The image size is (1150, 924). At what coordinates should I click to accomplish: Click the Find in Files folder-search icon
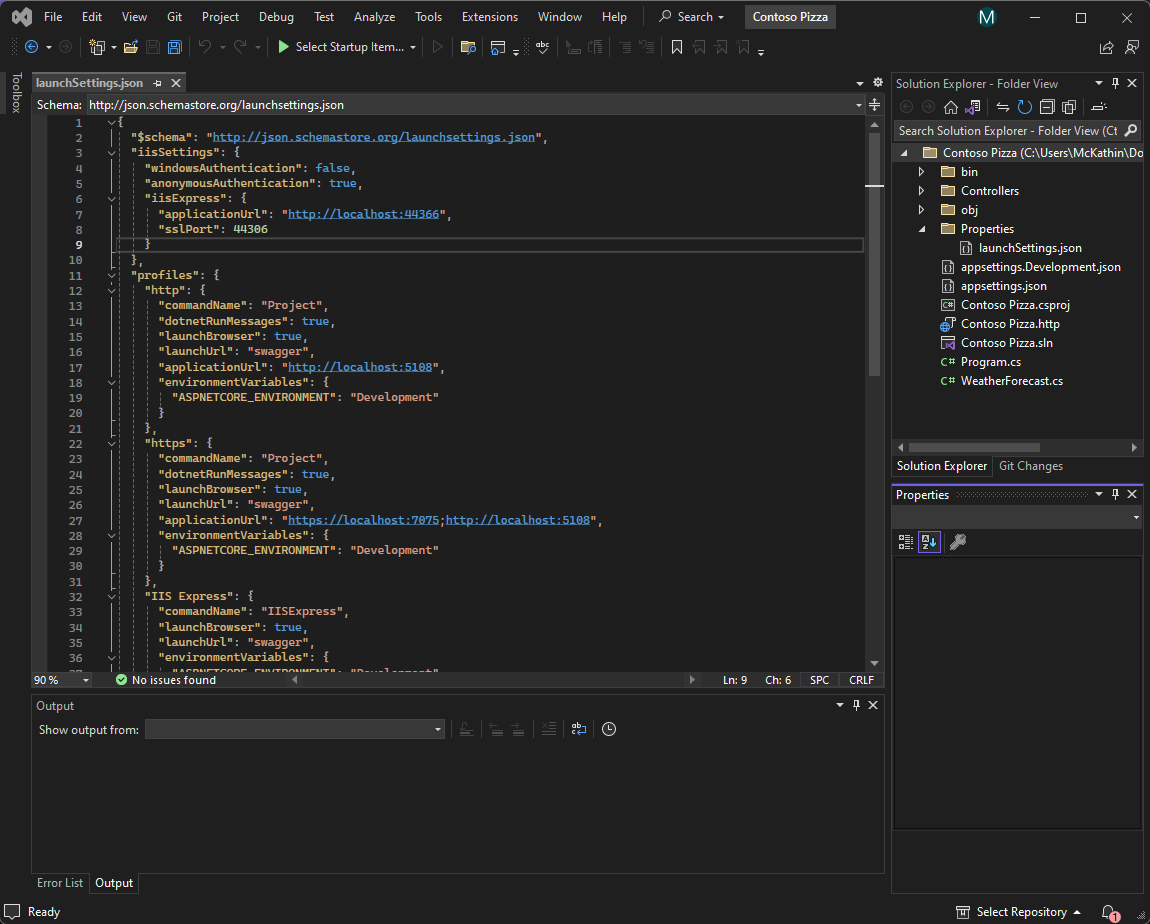[468, 47]
